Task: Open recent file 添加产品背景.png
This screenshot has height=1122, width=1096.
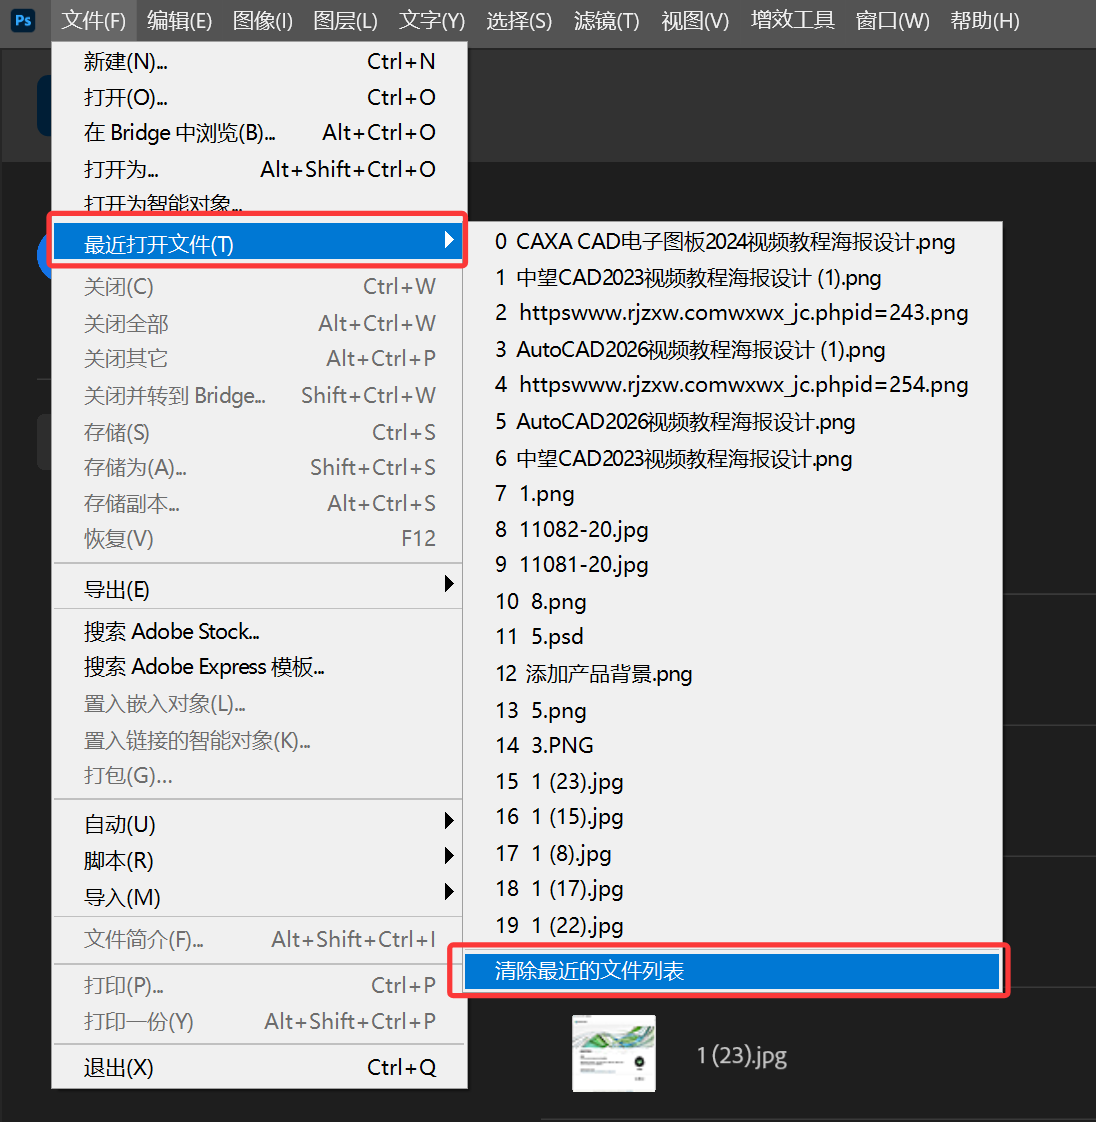Action: (x=733, y=674)
